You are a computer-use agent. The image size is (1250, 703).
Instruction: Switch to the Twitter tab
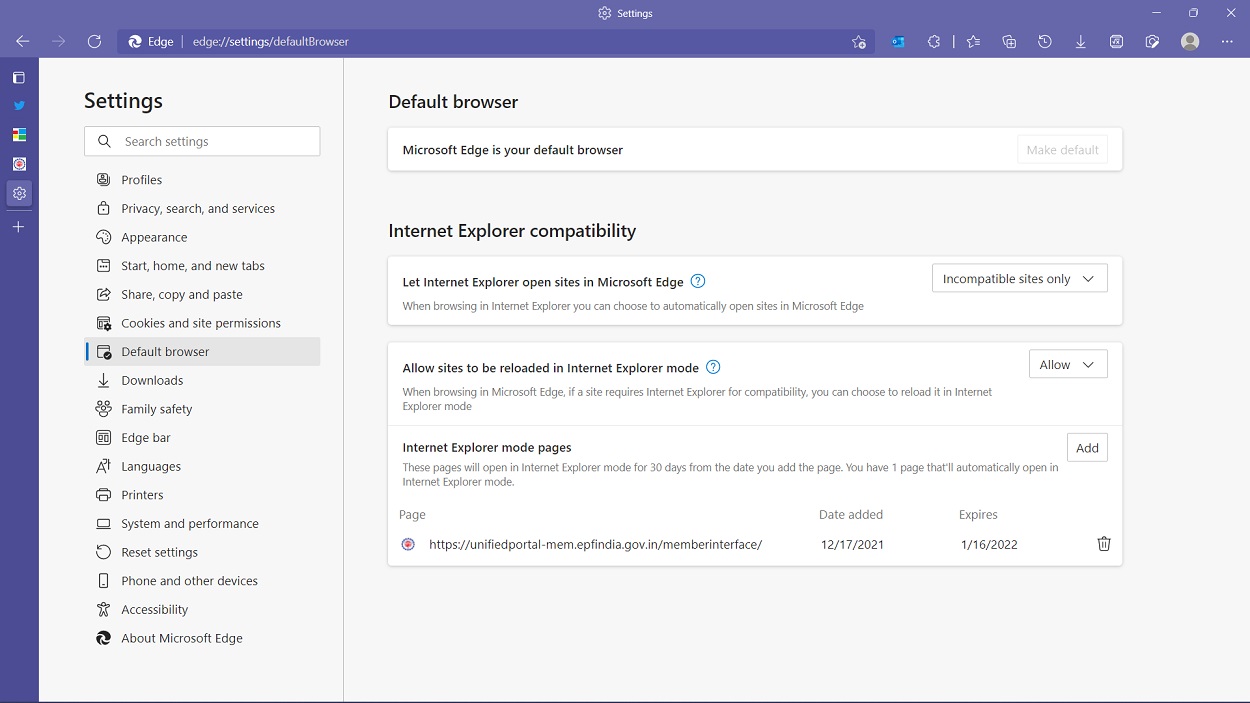19,106
